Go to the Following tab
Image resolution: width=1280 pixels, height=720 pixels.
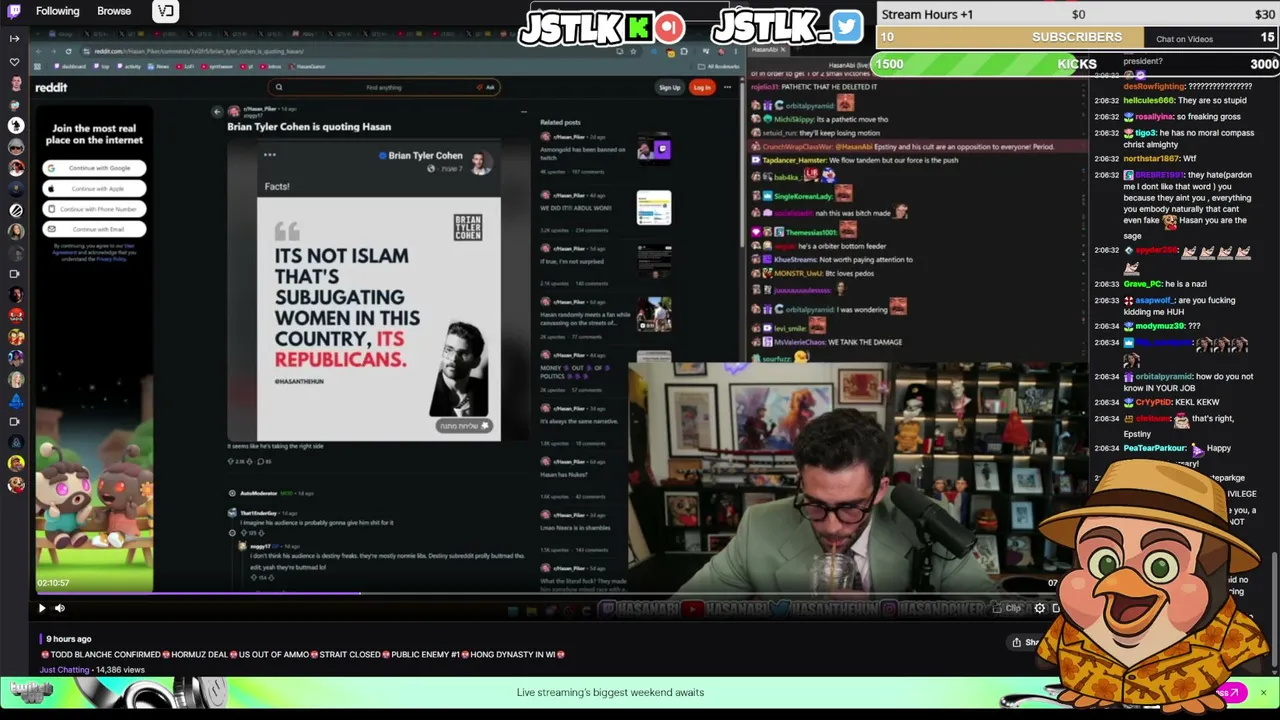pyautogui.click(x=58, y=11)
